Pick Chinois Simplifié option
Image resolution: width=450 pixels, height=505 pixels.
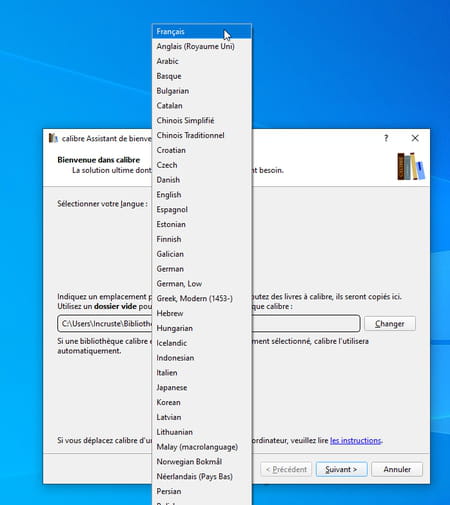tap(202, 120)
